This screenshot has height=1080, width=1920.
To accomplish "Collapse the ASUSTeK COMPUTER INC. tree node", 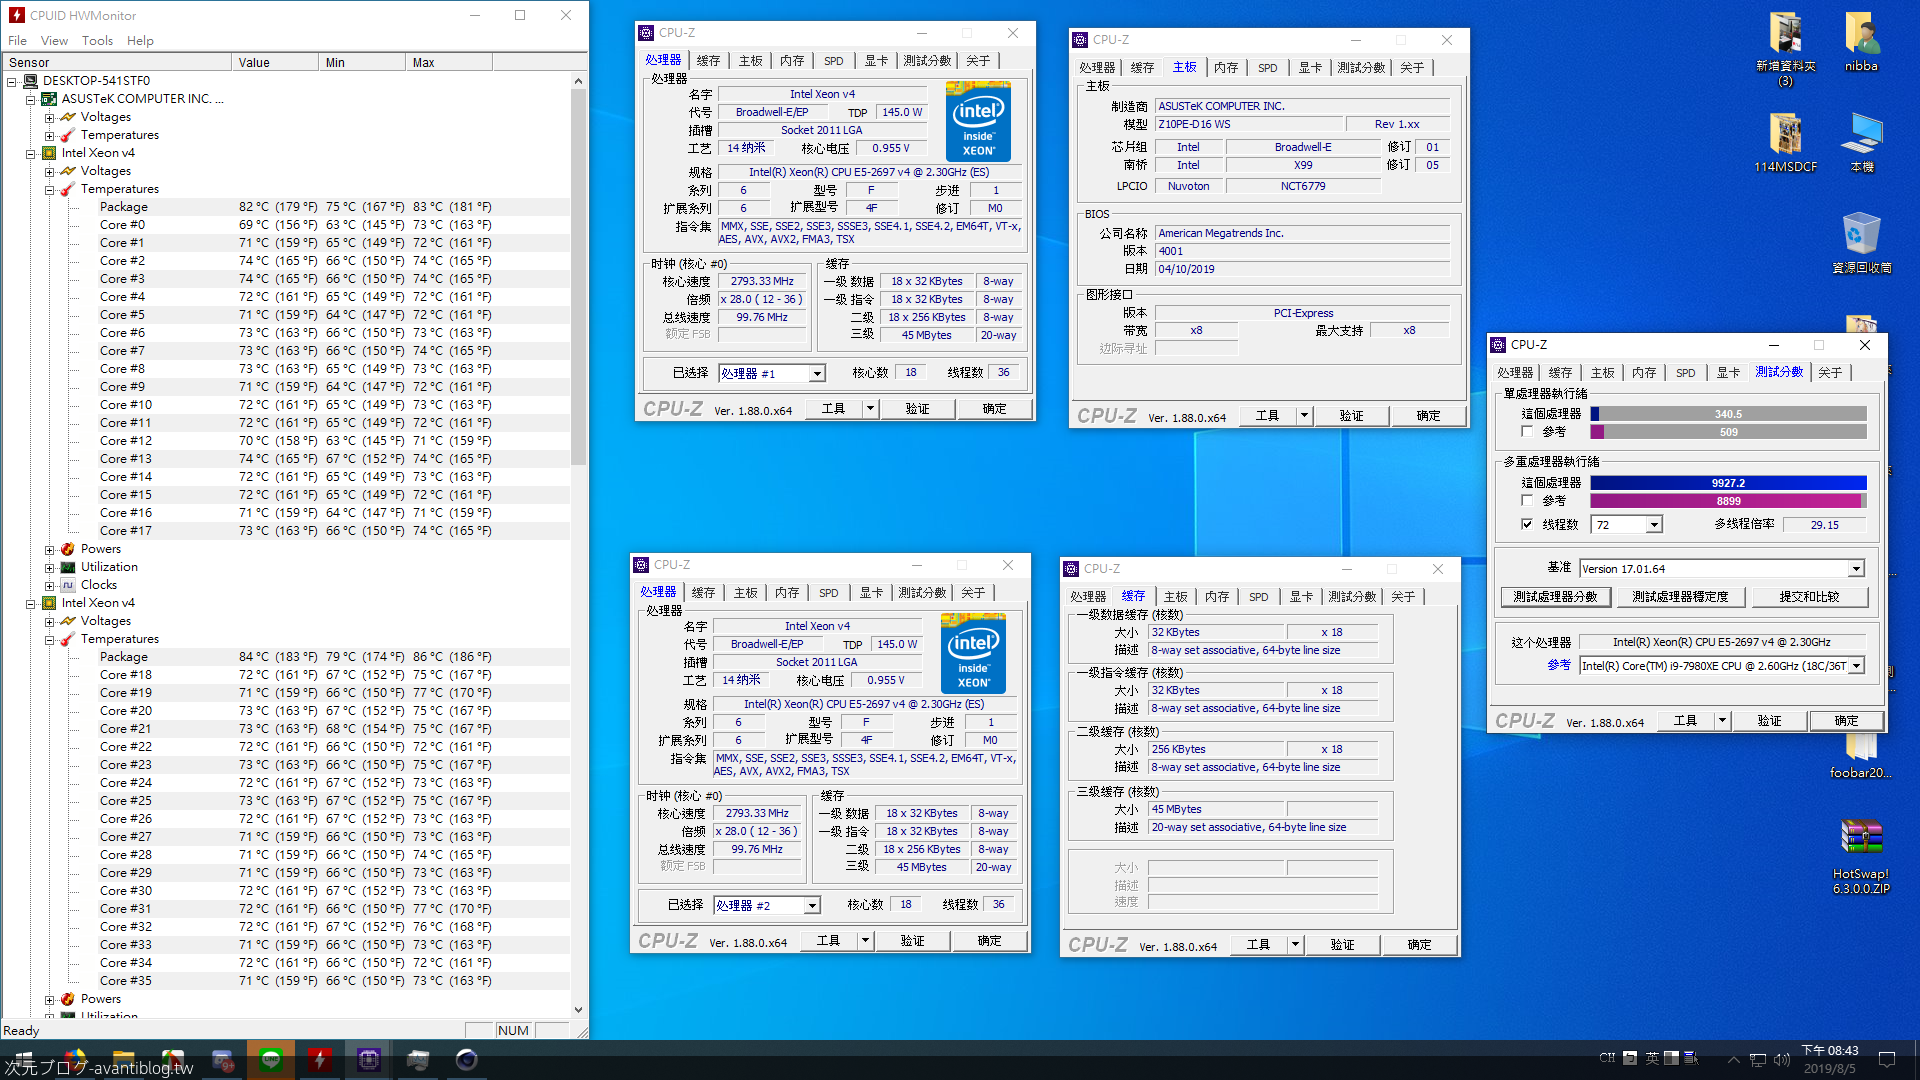I will click(x=30, y=99).
